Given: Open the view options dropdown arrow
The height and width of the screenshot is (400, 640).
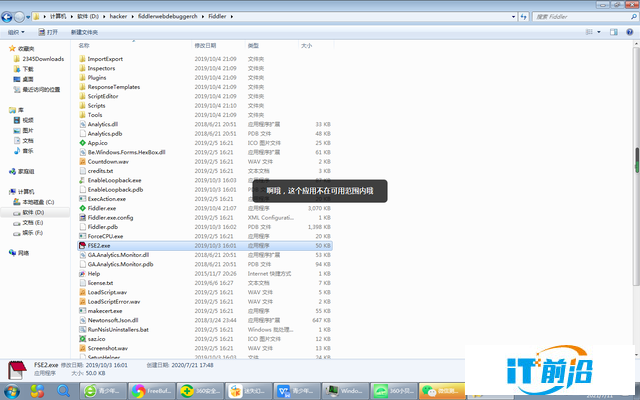Looking at the screenshot, I should pos(599,32).
